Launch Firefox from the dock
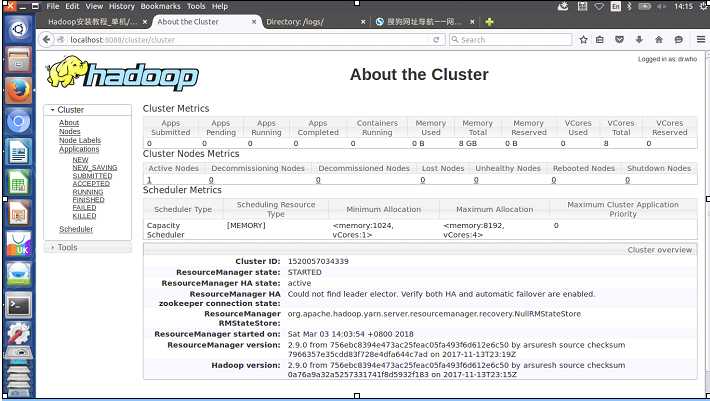 click(x=19, y=91)
